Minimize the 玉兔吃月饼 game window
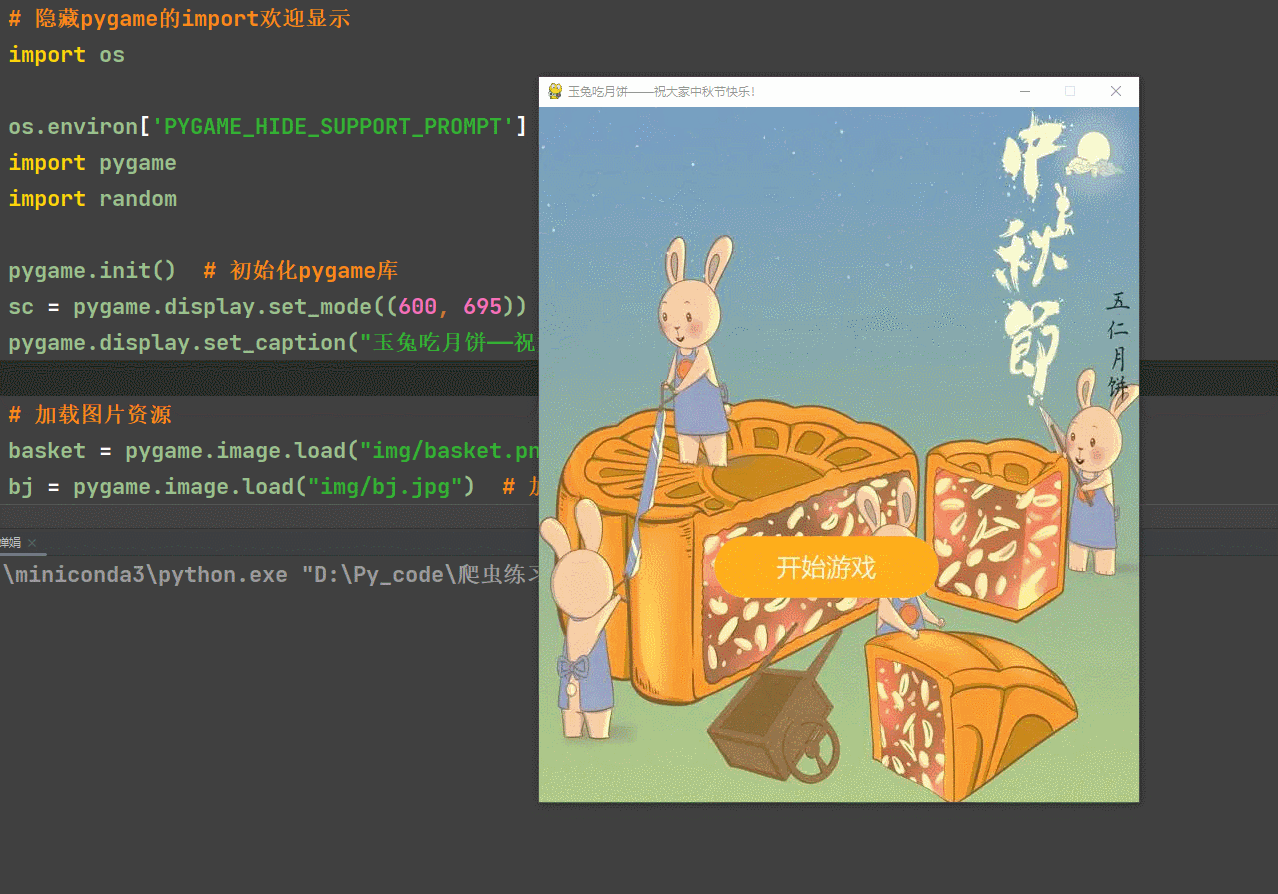 coord(1025,91)
